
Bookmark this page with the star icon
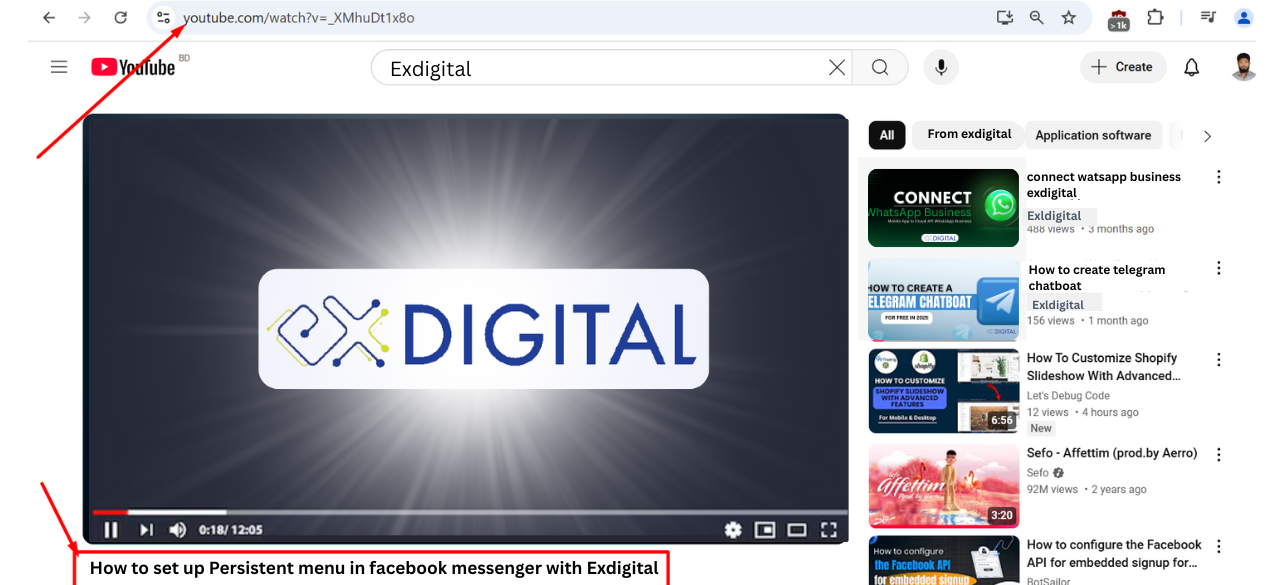(1069, 17)
